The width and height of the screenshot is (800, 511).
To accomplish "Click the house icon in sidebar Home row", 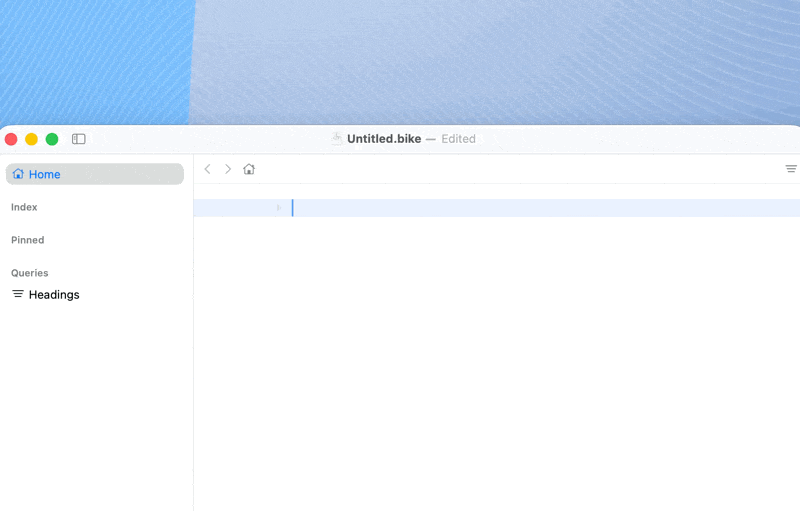I will [x=18, y=174].
